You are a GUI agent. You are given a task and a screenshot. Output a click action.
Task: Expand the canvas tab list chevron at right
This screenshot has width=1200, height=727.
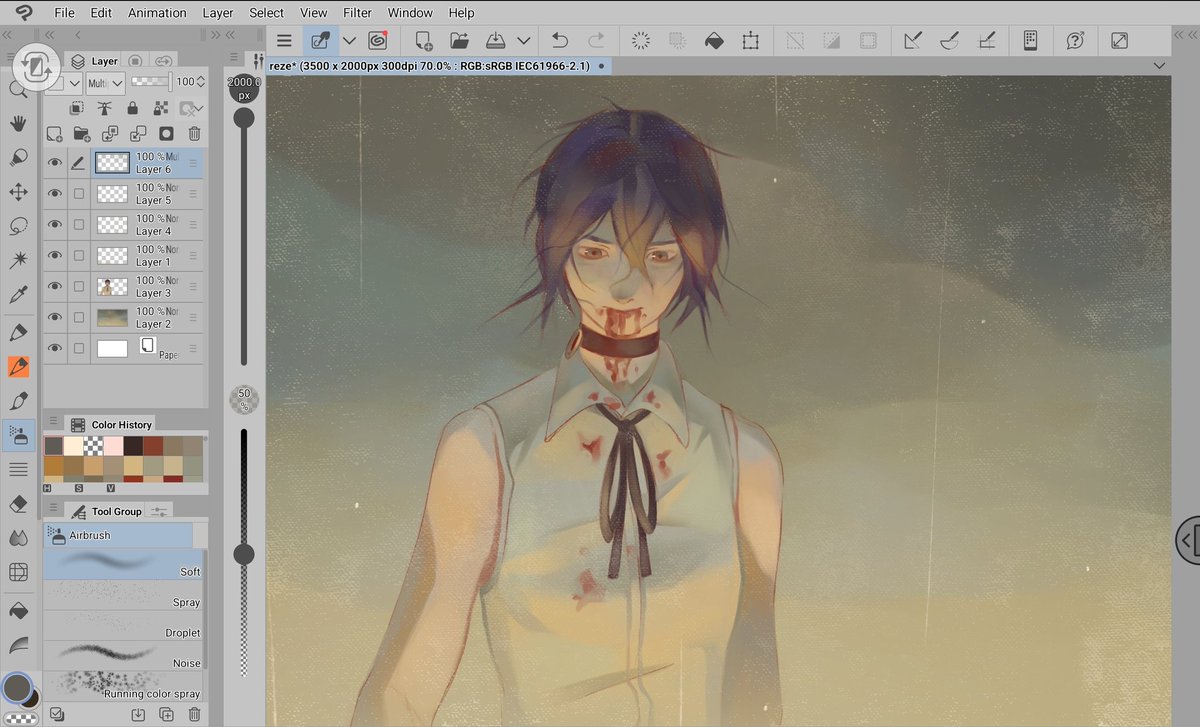pyautogui.click(x=1160, y=65)
